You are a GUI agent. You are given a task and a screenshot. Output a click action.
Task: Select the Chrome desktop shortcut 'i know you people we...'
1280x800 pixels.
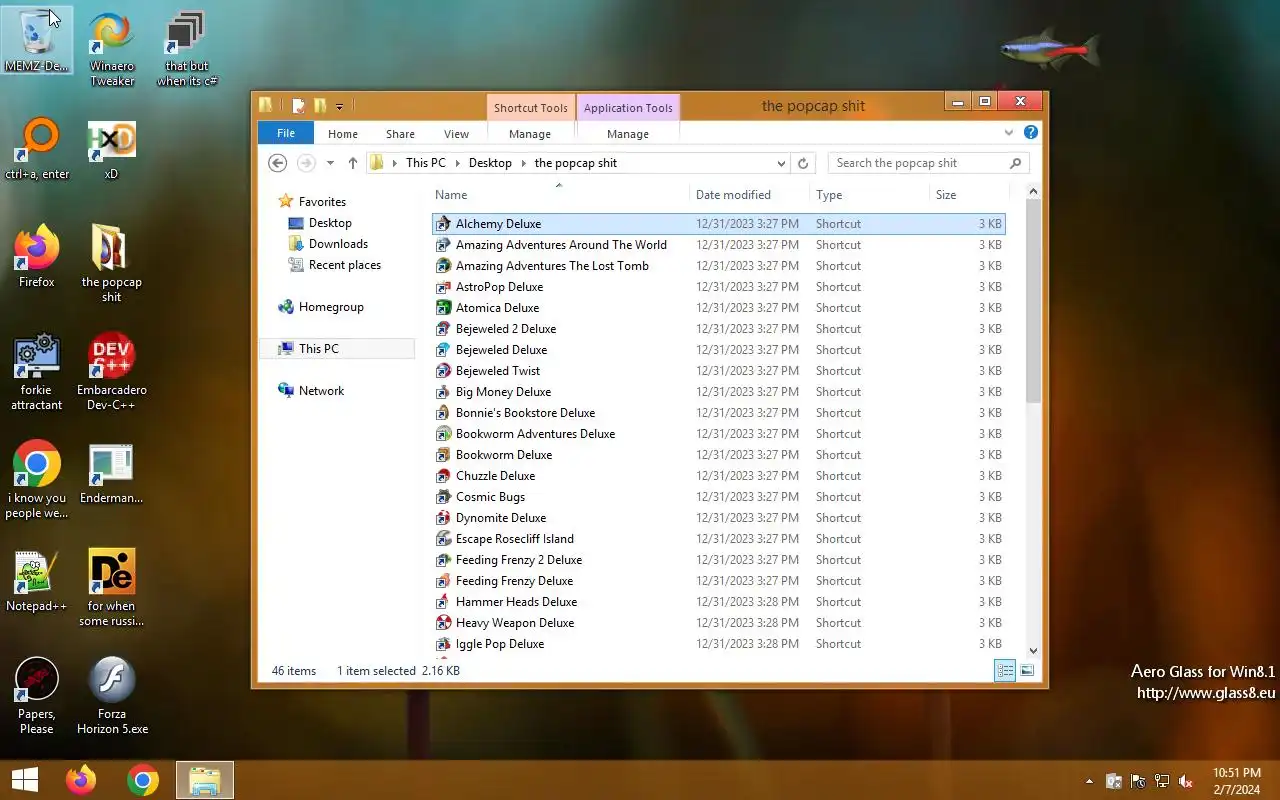point(37,480)
